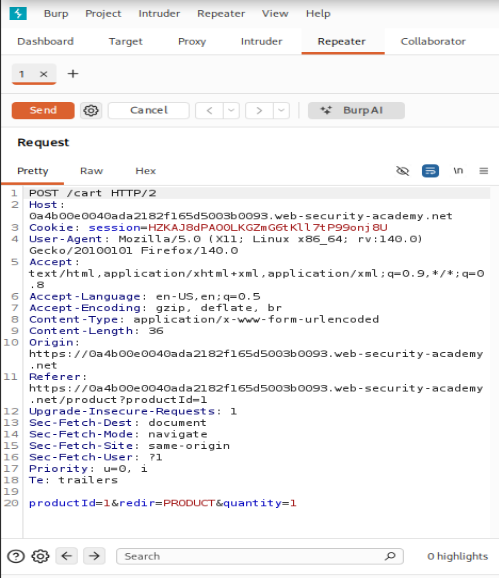
Task: Click the 'Priority: u=0, i' header
Action: pos(88,469)
